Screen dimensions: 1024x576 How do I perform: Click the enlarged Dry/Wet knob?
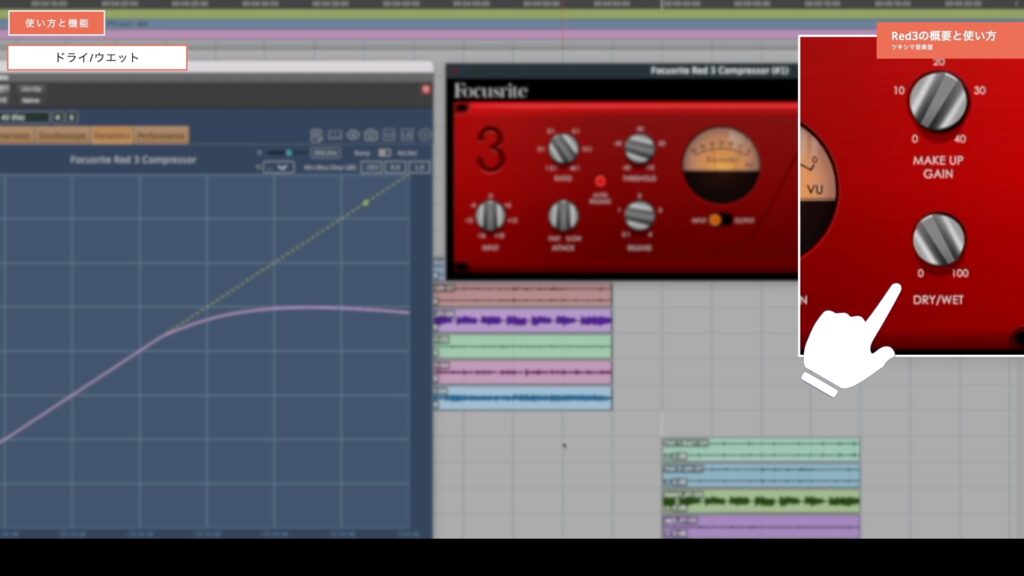938,240
